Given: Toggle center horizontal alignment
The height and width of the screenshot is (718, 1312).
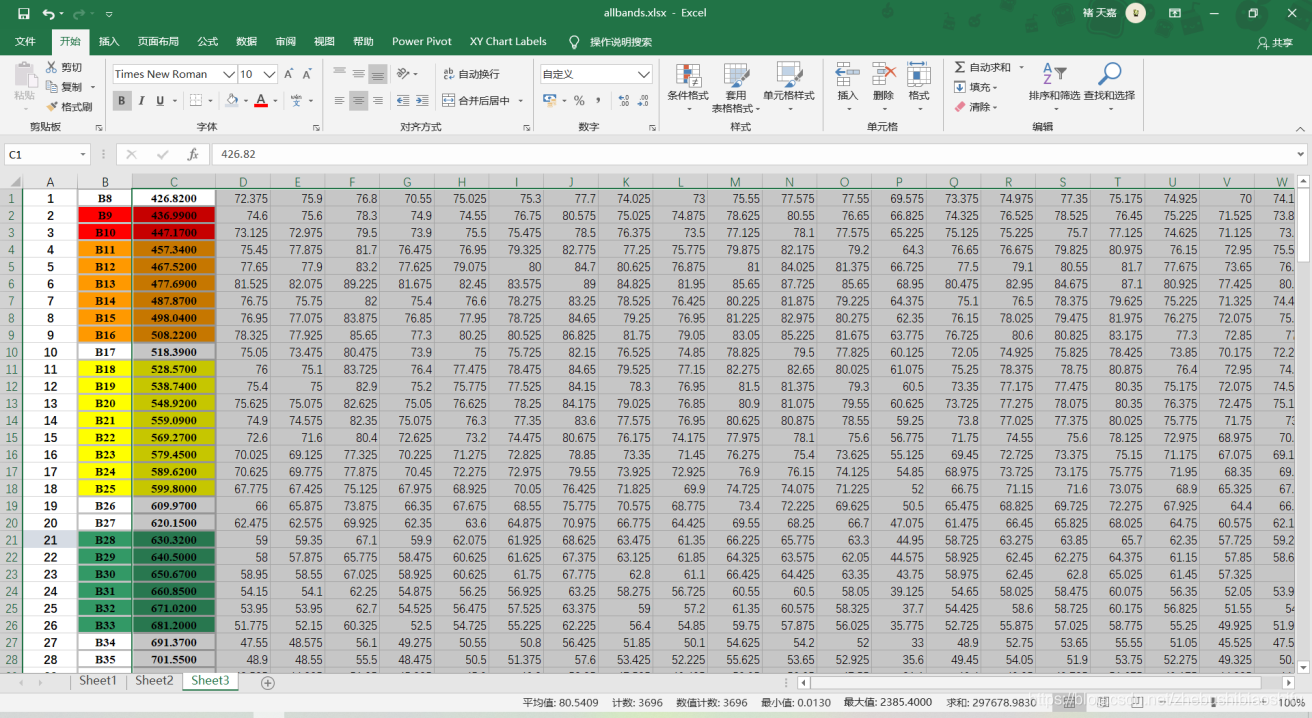Looking at the screenshot, I should click(x=359, y=100).
